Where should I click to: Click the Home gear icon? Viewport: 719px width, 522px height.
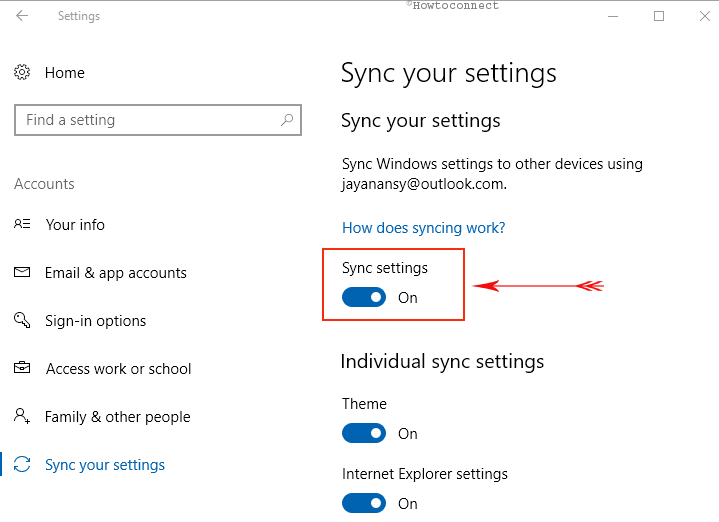(22, 73)
